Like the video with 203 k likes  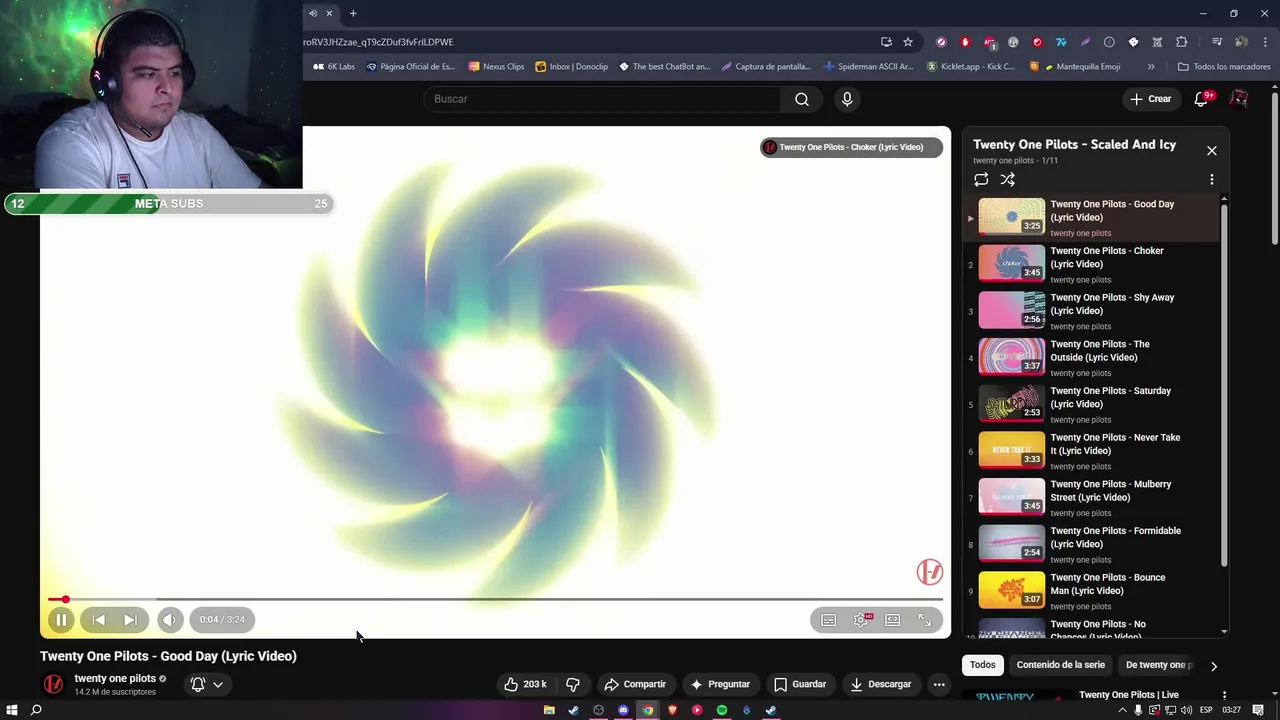526,684
